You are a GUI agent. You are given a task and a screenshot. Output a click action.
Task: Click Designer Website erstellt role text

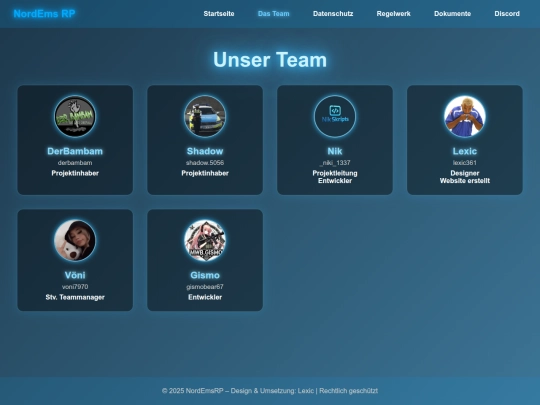pos(465,177)
